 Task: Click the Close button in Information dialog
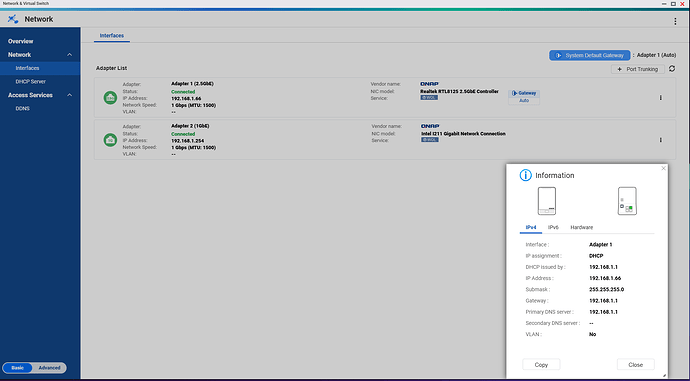point(635,365)
